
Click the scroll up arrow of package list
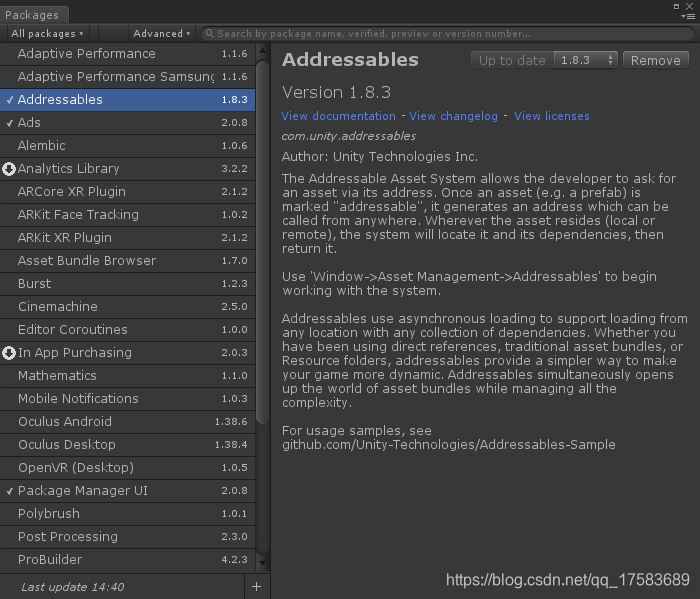pos(262,50)
